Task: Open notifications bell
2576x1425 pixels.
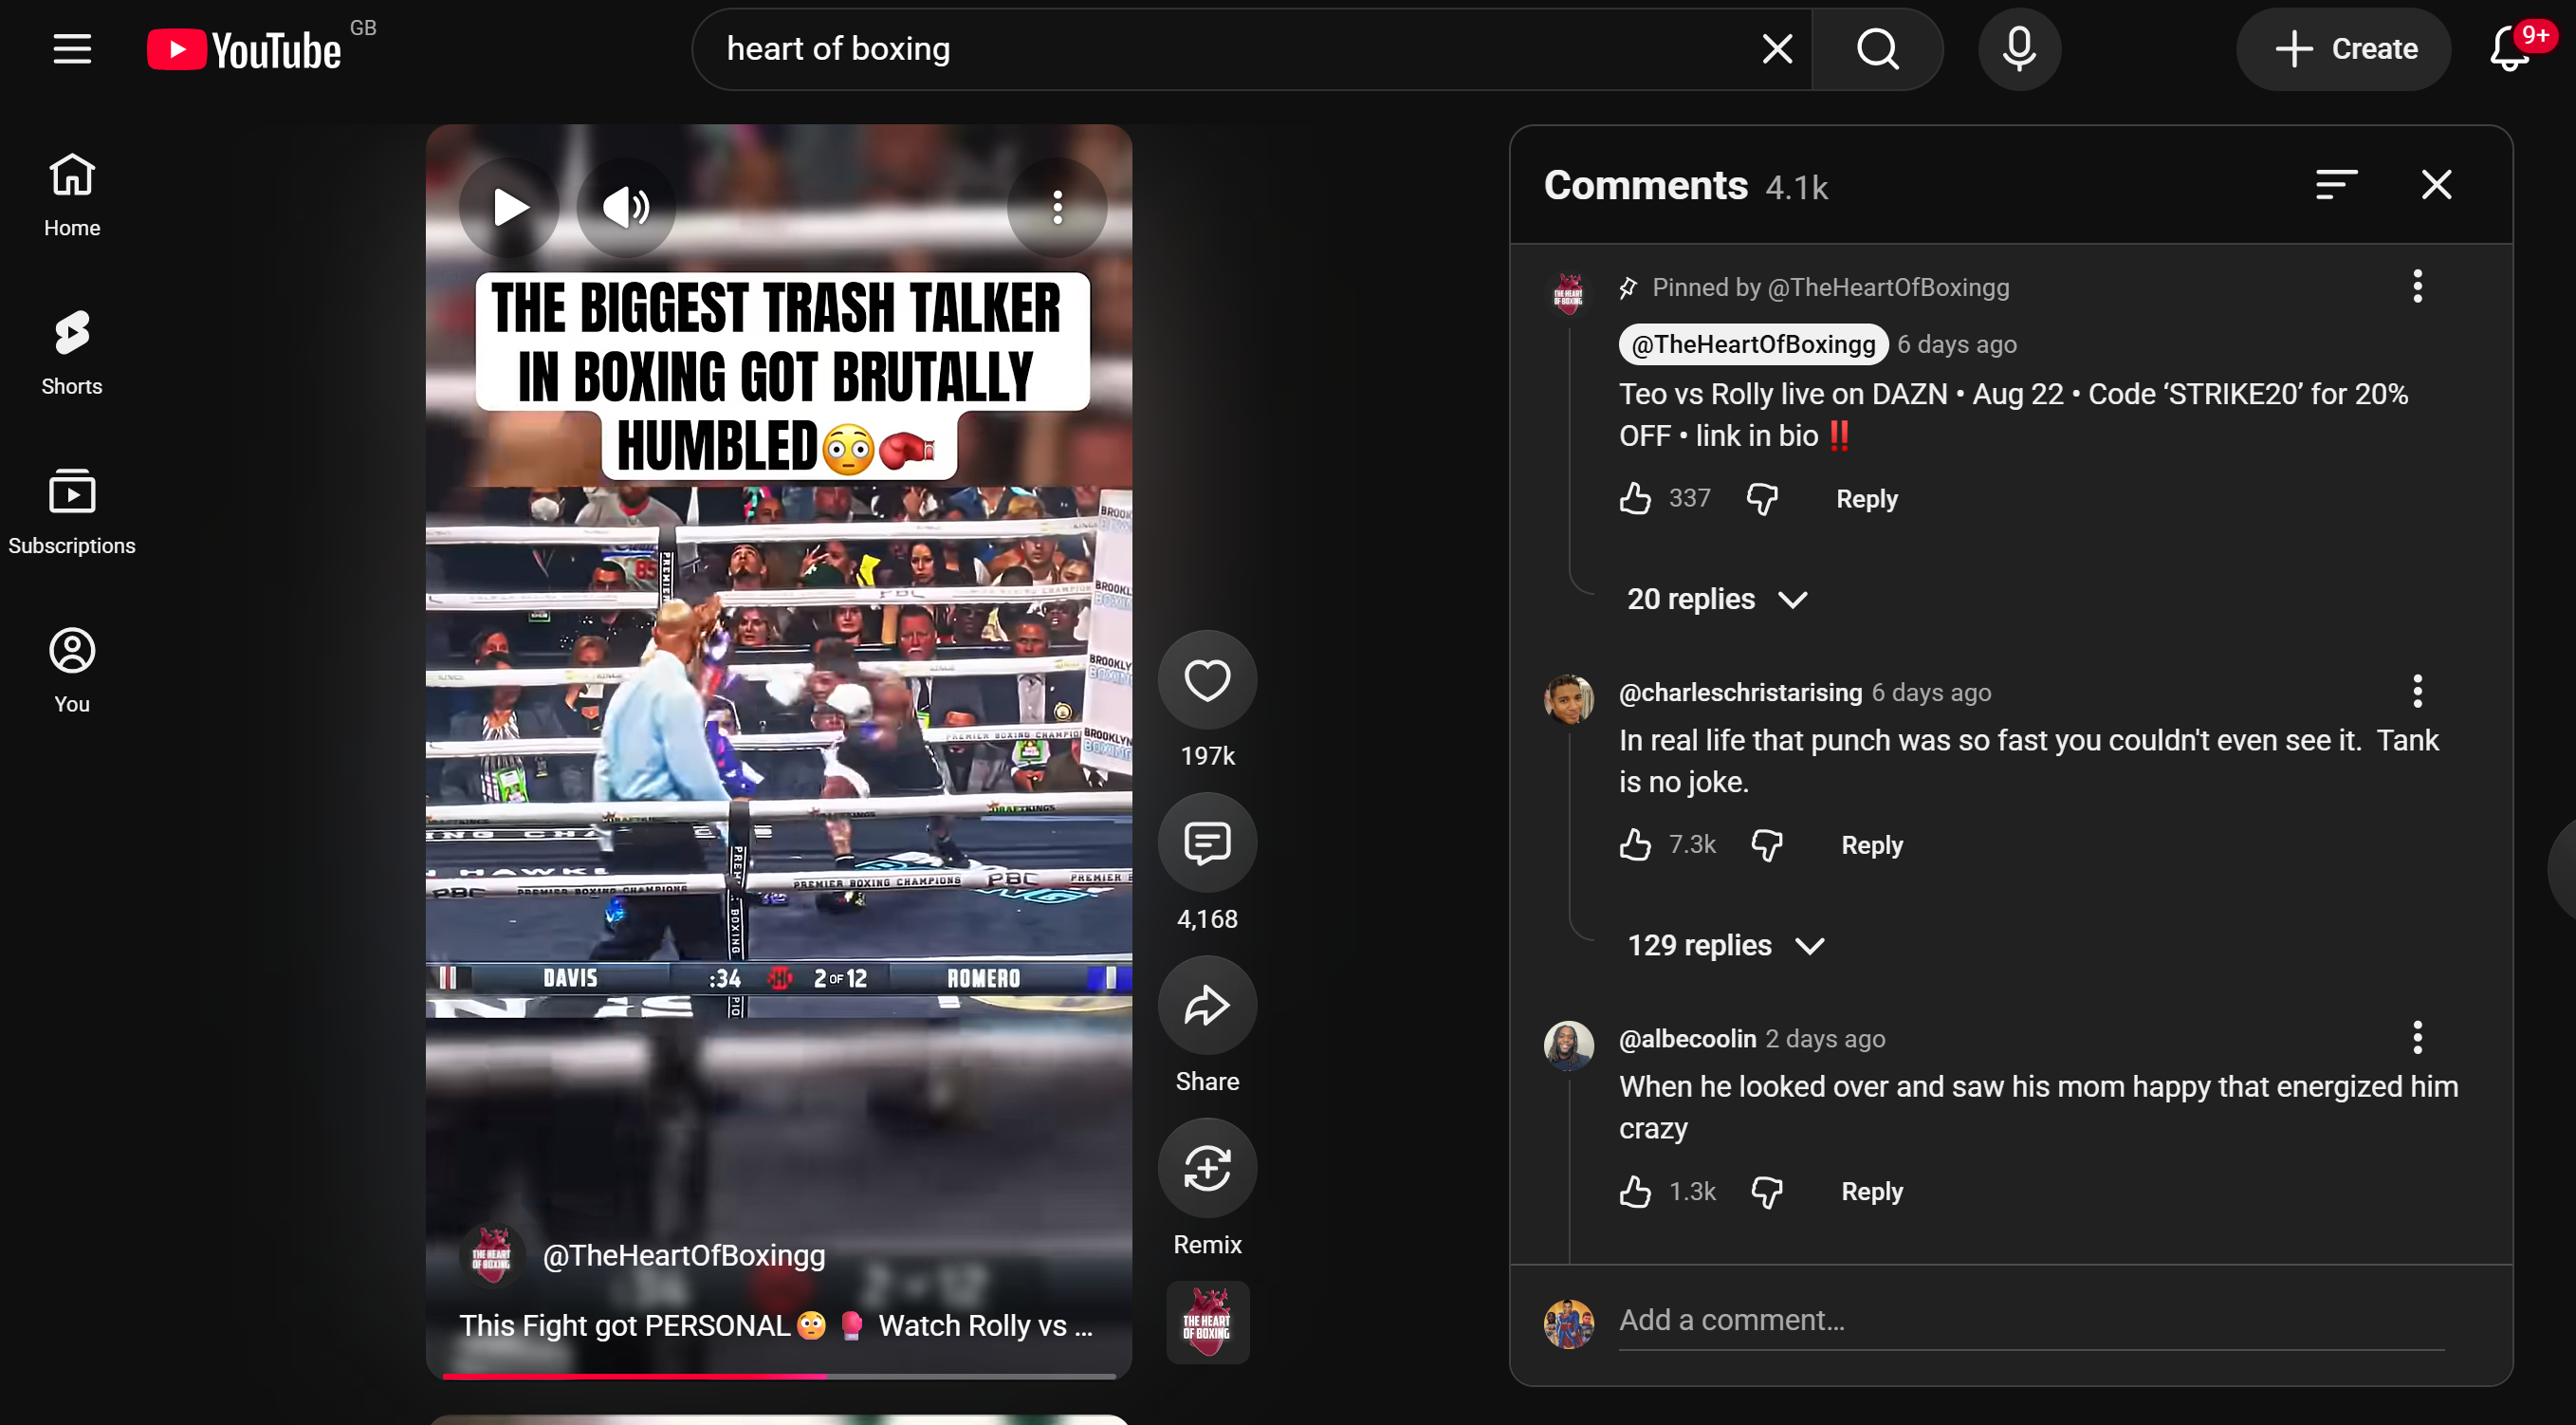Action: [2509, 48]
